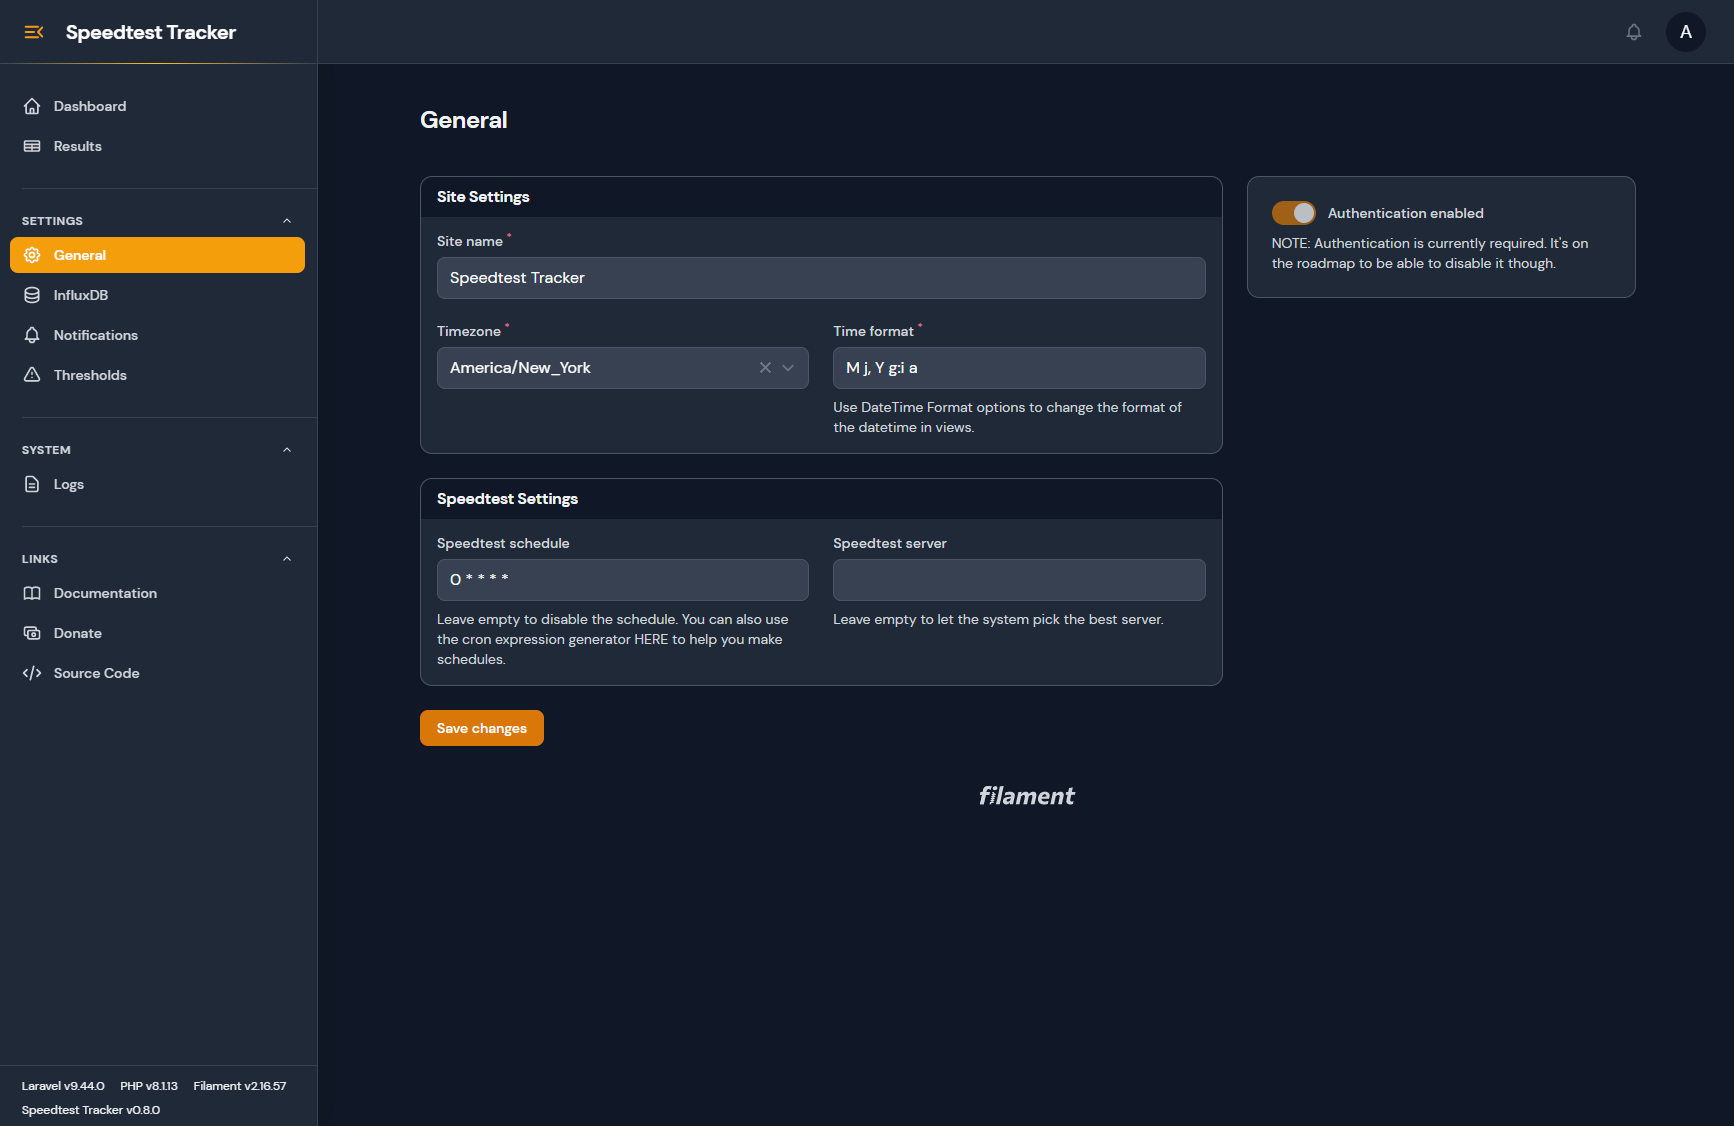Click the Speedtest Tracker title in header
1734x1126 pixels.
[x=151, y=32]
